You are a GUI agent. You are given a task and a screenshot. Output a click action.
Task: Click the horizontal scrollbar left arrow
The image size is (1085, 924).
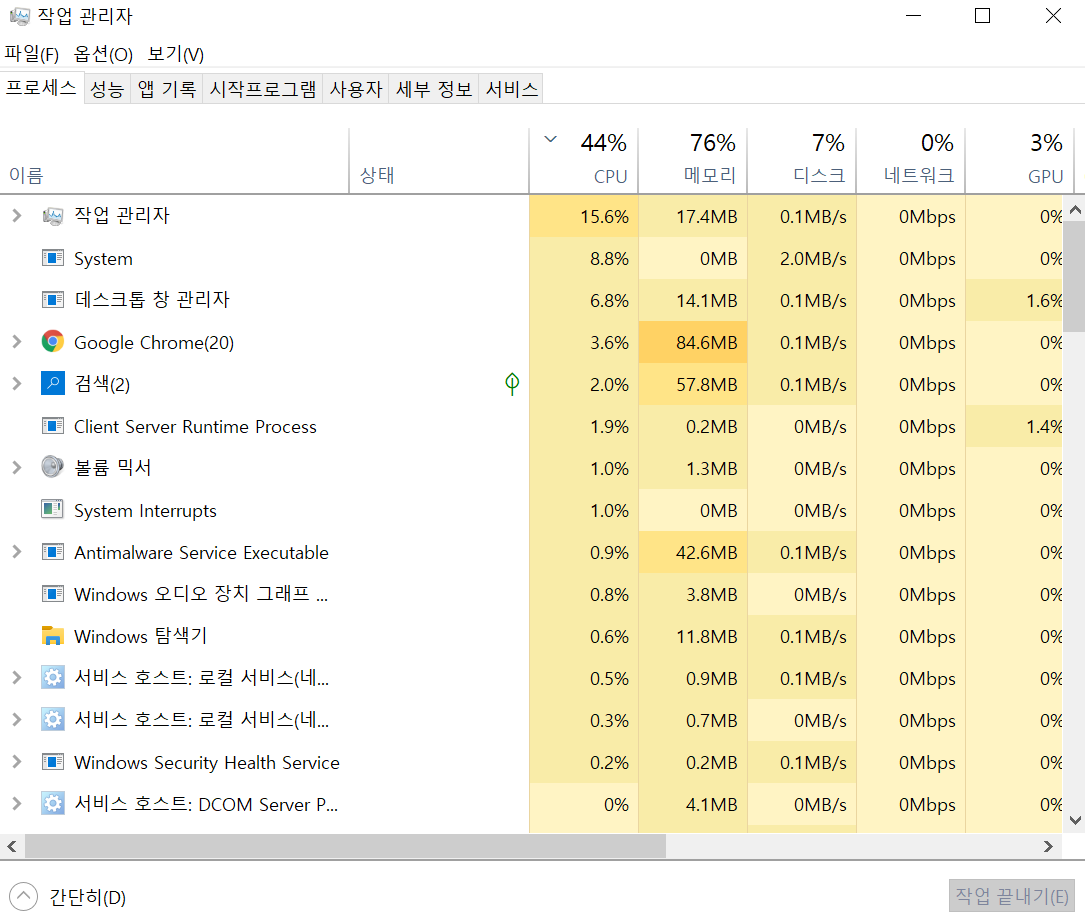(x=12, y=846)
